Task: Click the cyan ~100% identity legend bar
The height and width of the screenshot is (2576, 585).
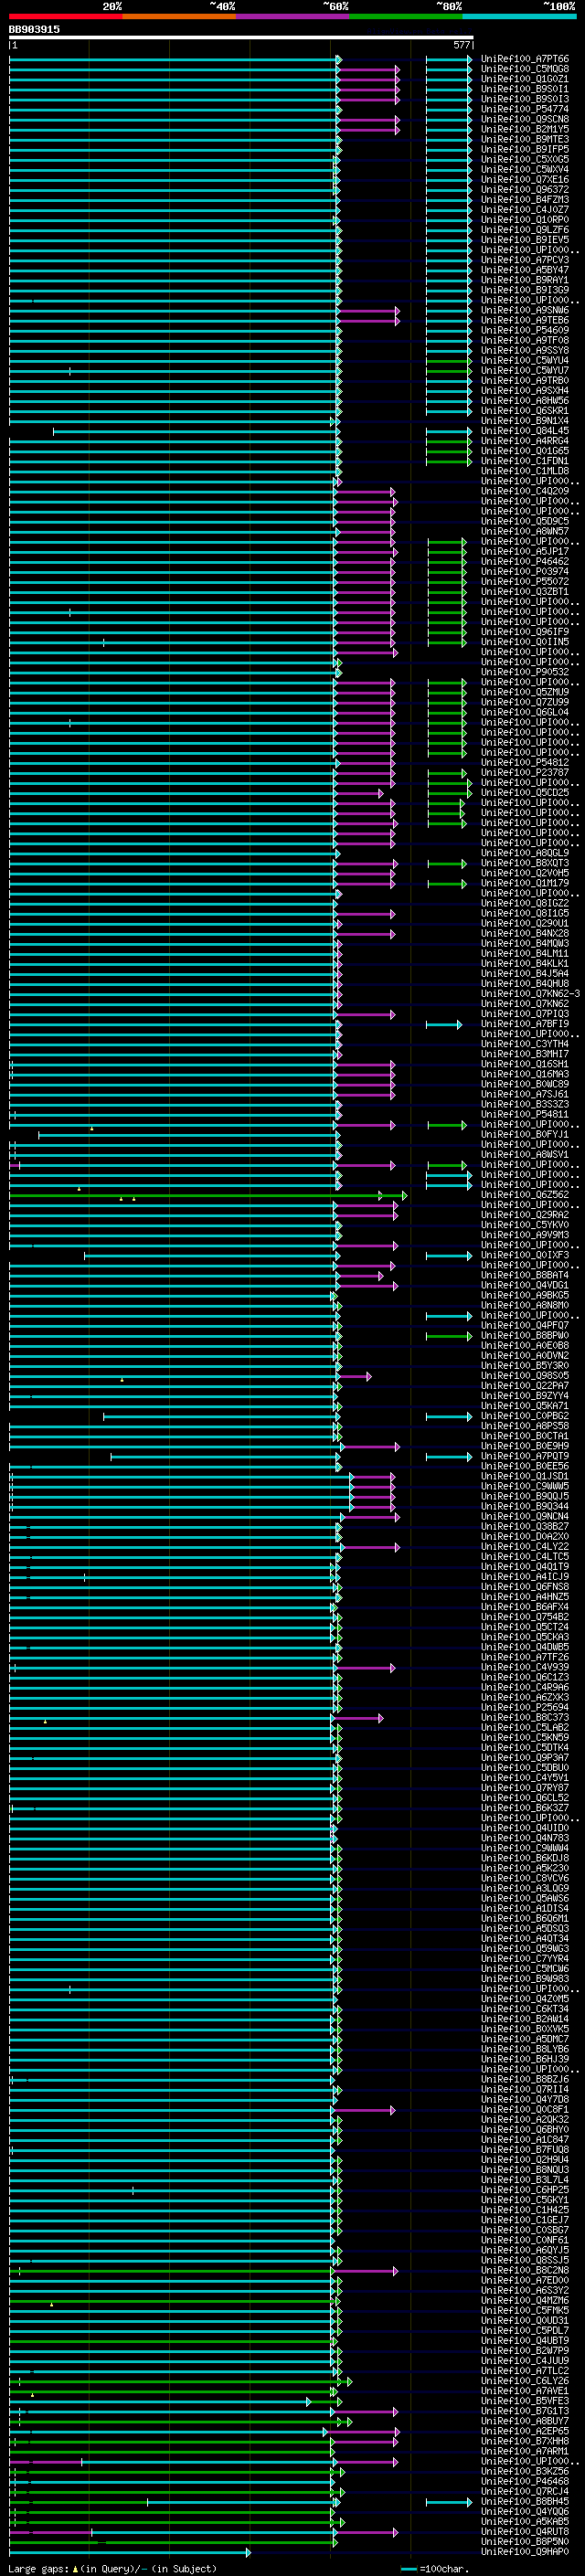Action: (520, 16)
